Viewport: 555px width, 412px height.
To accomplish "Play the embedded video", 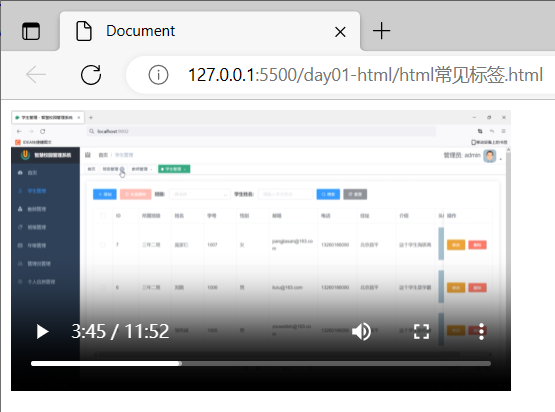I will click(42, 332).
